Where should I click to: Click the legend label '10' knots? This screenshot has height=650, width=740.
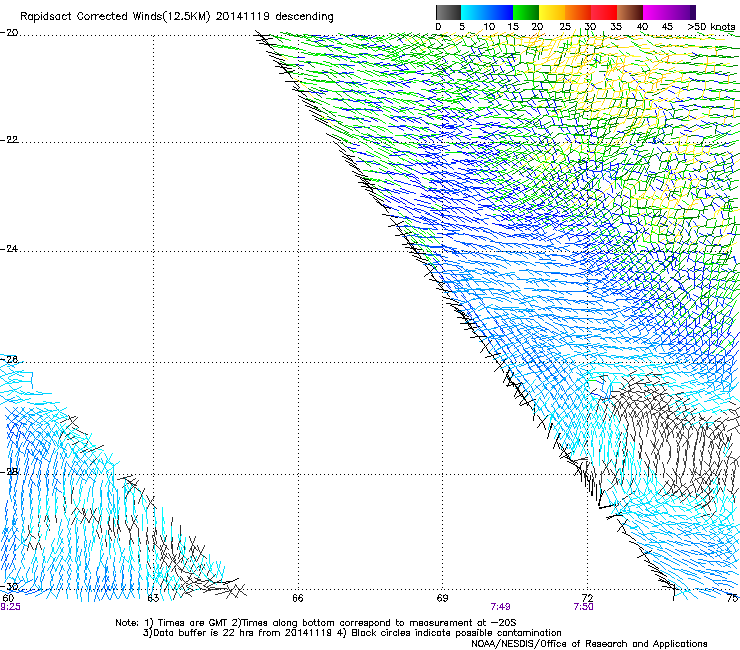pyautogui.click(x=489, y=27)
